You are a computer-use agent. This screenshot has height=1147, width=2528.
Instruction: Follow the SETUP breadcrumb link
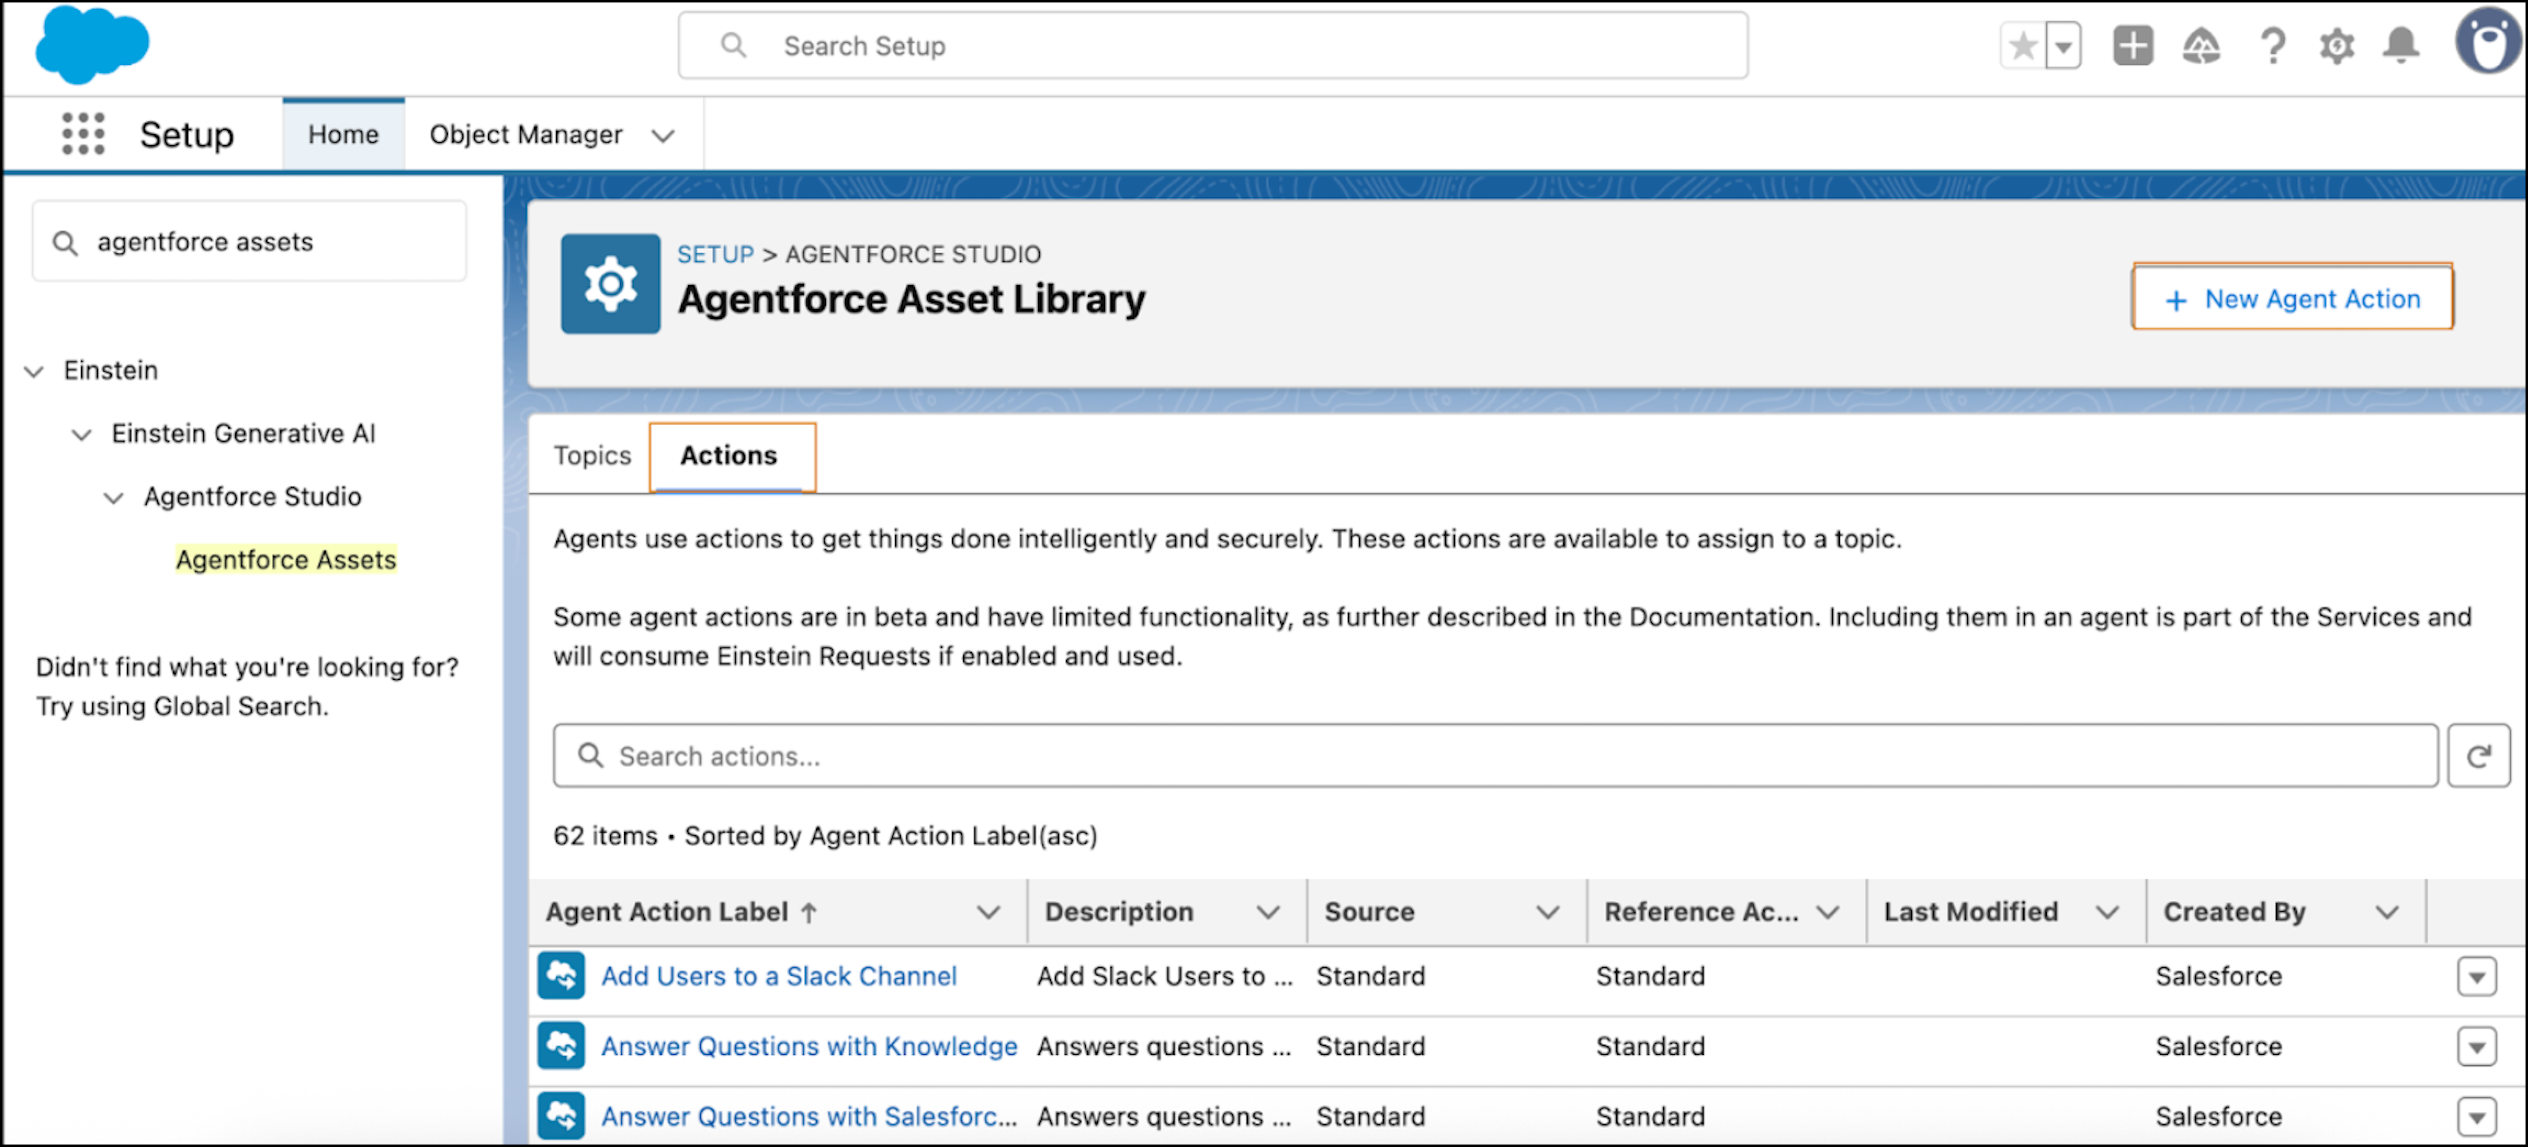tap(715, 254)
